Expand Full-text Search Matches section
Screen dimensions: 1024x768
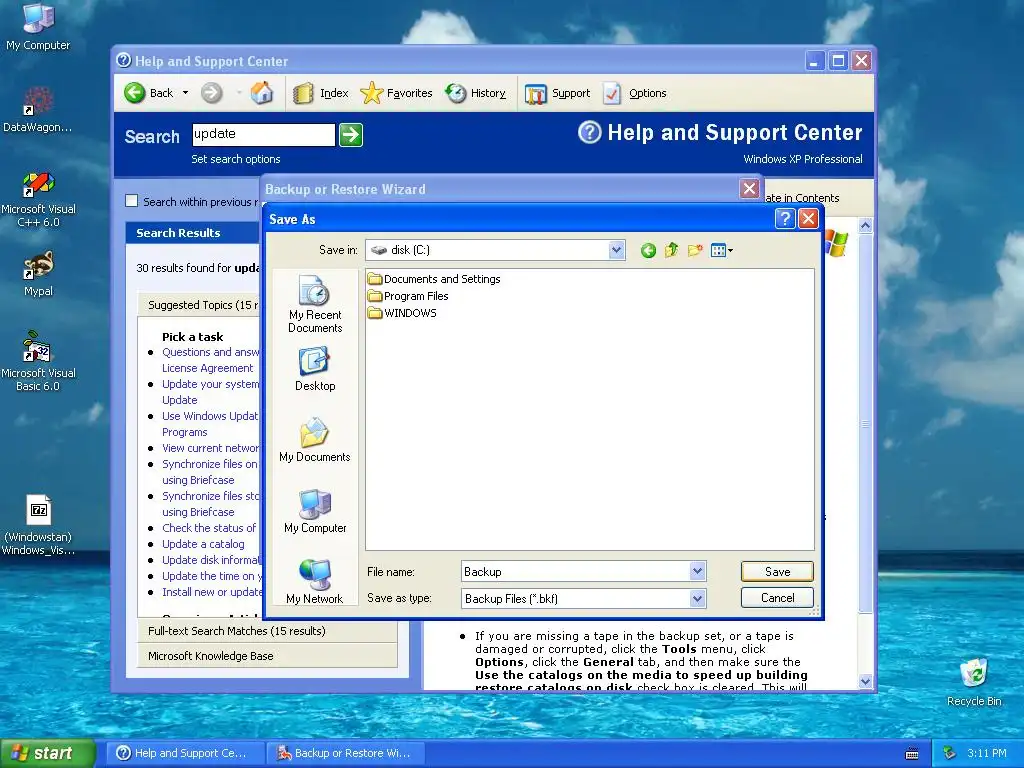(x=267, y=631)
